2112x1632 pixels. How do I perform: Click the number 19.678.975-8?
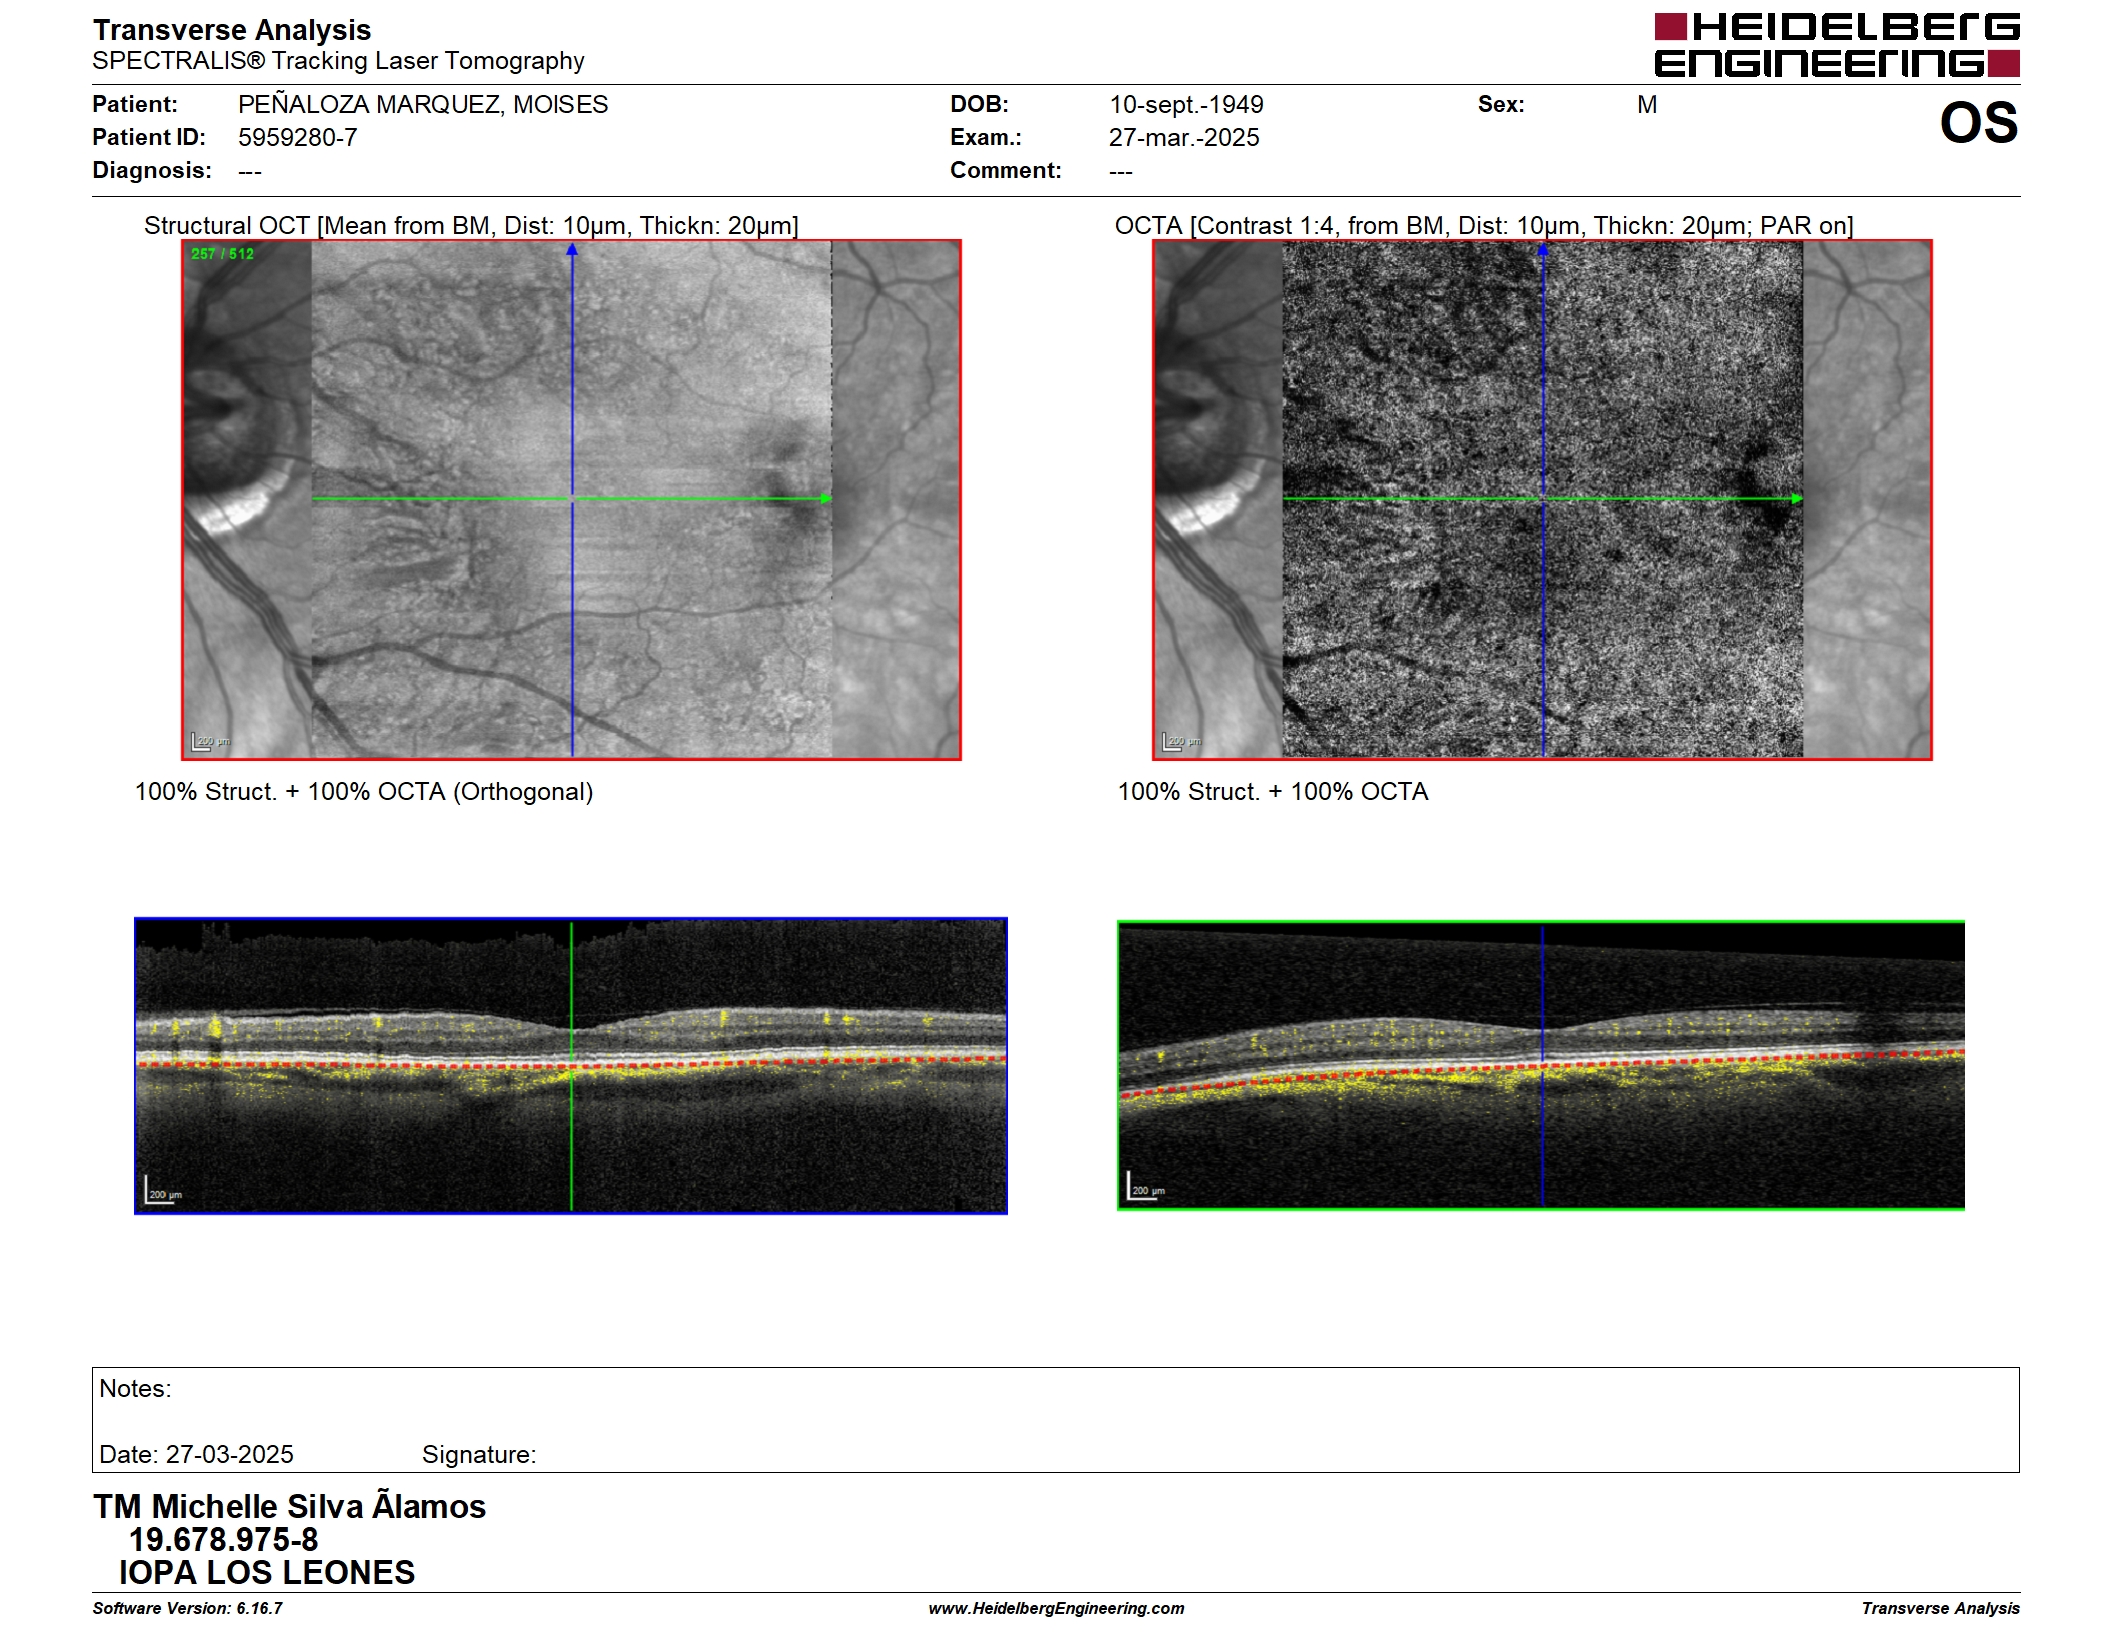[x=224, y=1539]
